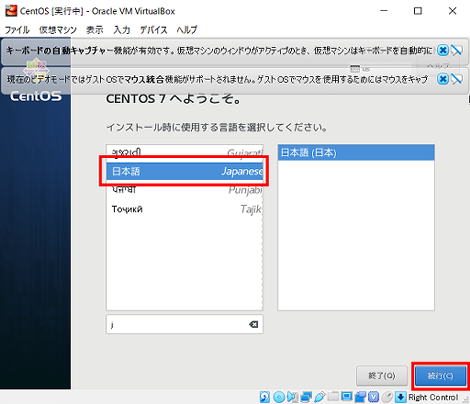
Task: Click the mouse integration status icon
Action: click(387, 397)
